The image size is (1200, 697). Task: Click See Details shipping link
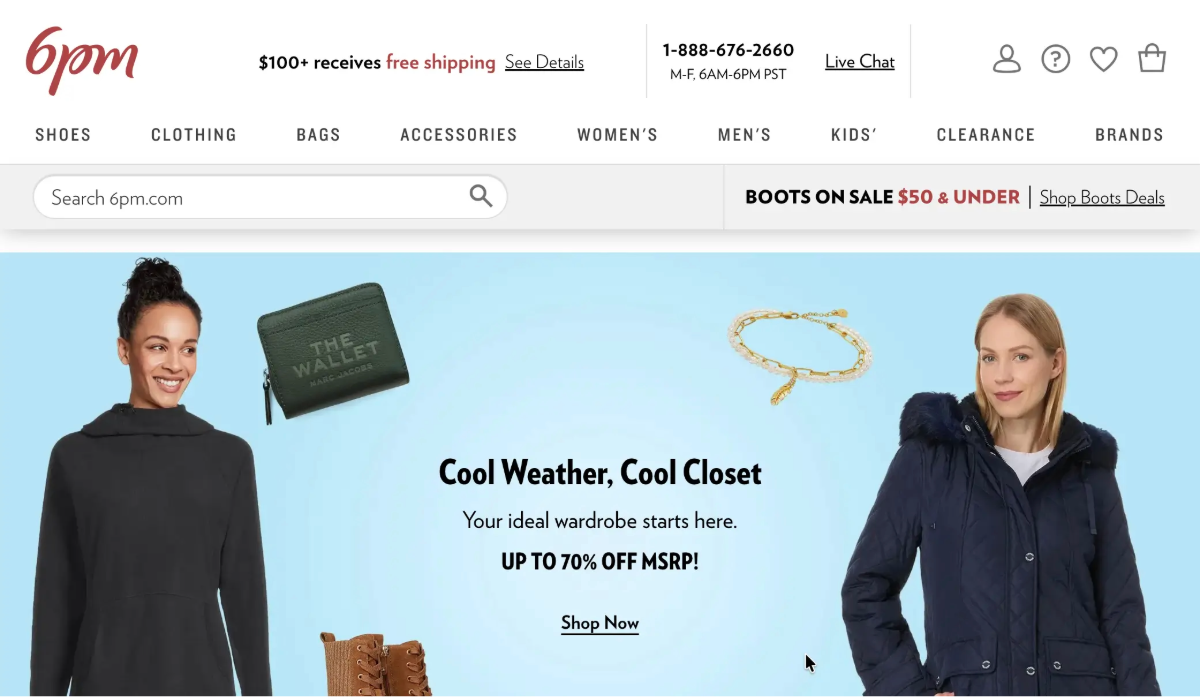[x=544, y=62]
